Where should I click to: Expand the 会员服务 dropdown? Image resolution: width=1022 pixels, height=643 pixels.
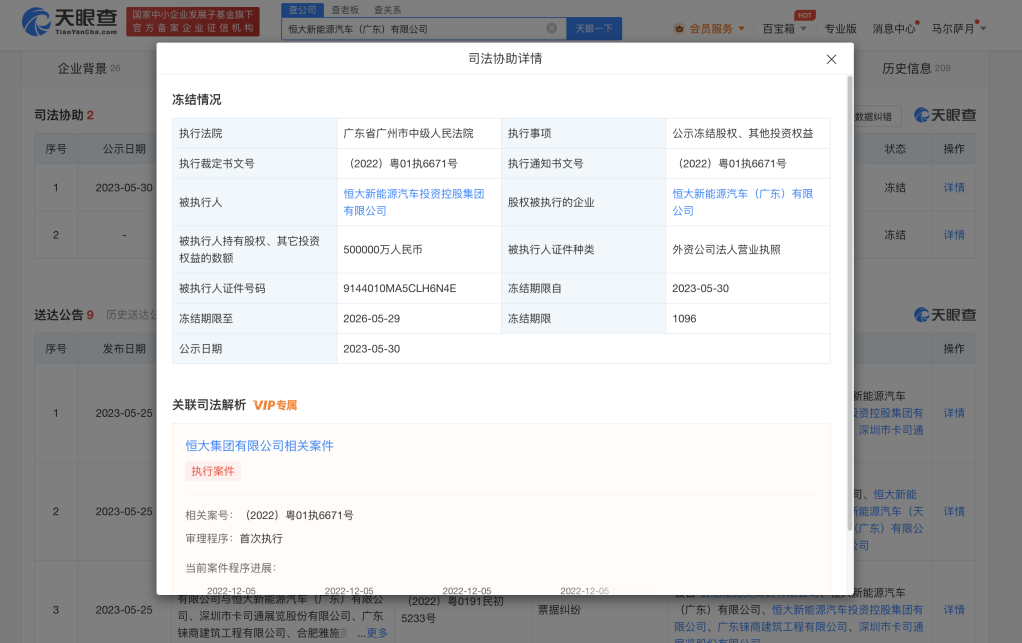coord(710,29)
